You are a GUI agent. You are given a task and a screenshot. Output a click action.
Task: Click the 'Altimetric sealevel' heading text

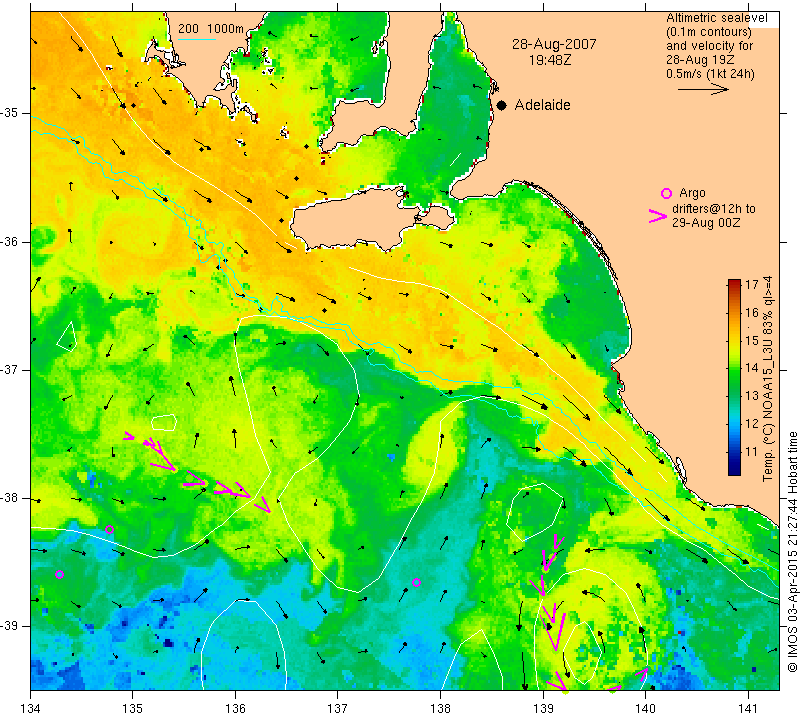point(716,18)
